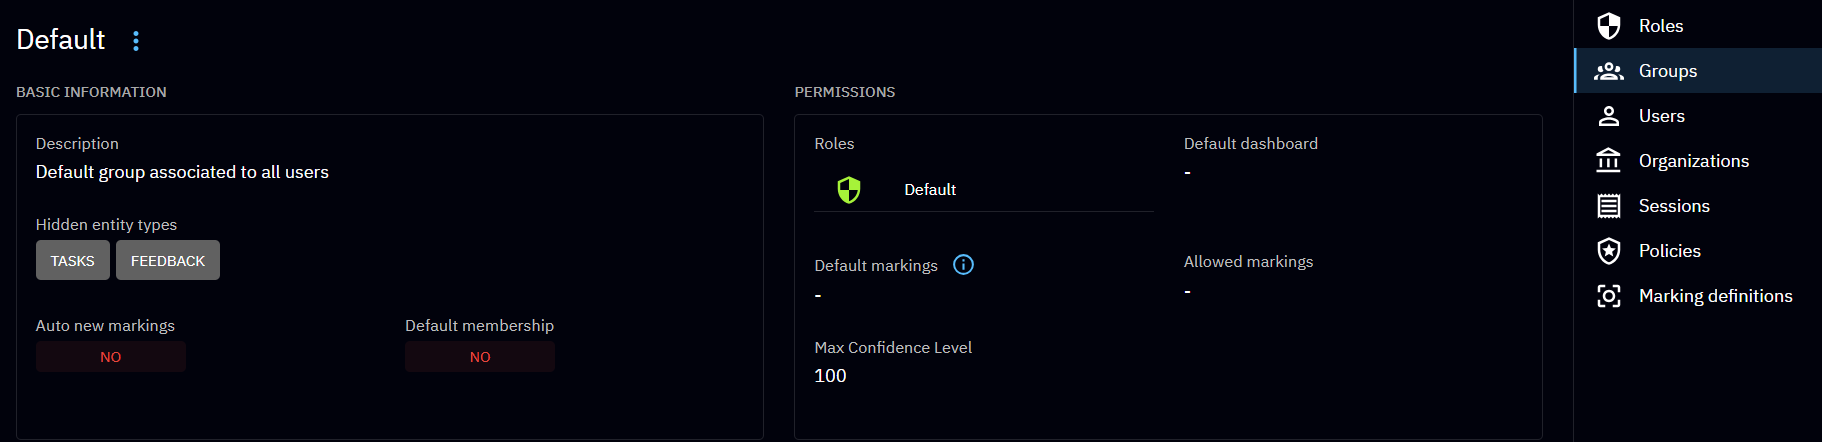Select the Organizations menu label

(1693, 161)
